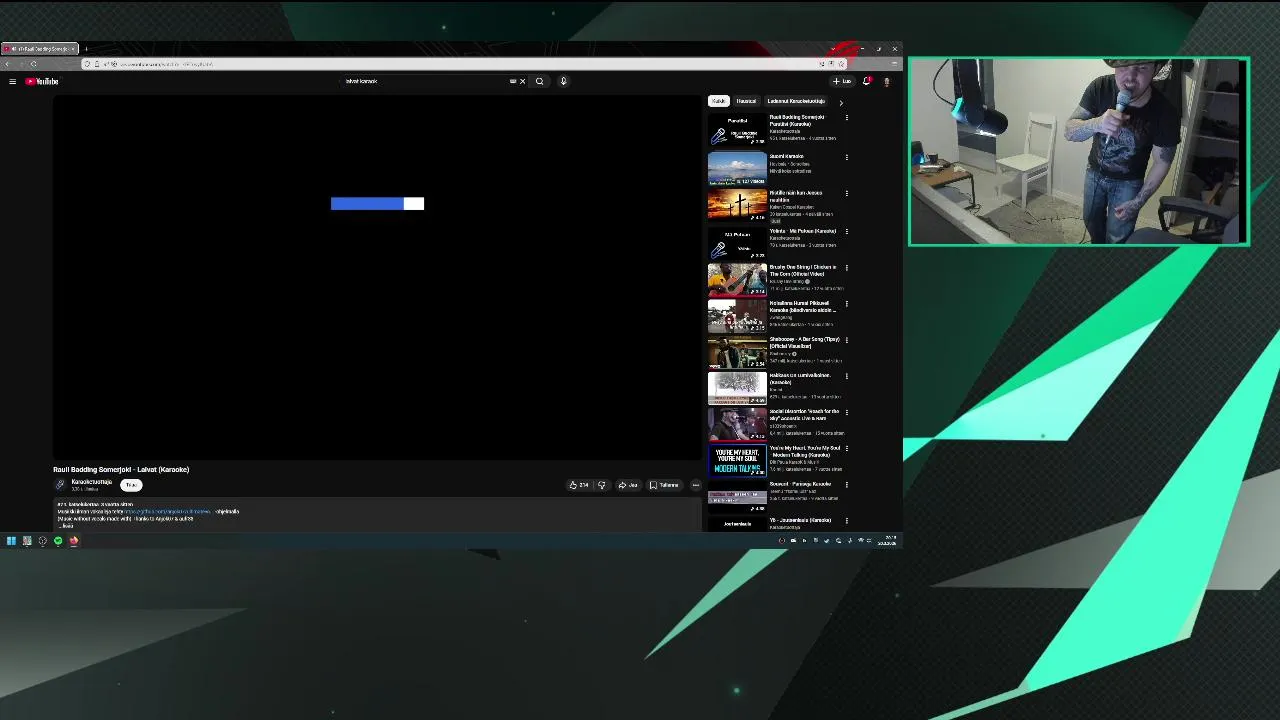The width and height of the screenshot is (1280, 720).
Task: Open the account avatar menu
Action: (x=886, y=81)
